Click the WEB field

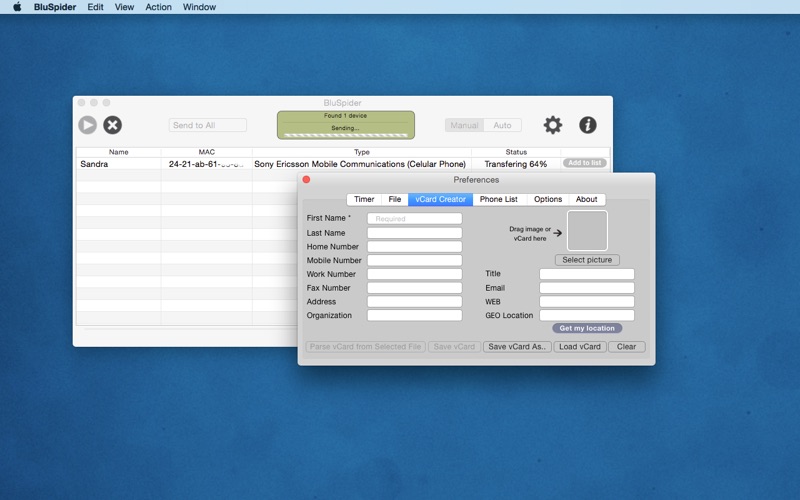tap(587, 302)
